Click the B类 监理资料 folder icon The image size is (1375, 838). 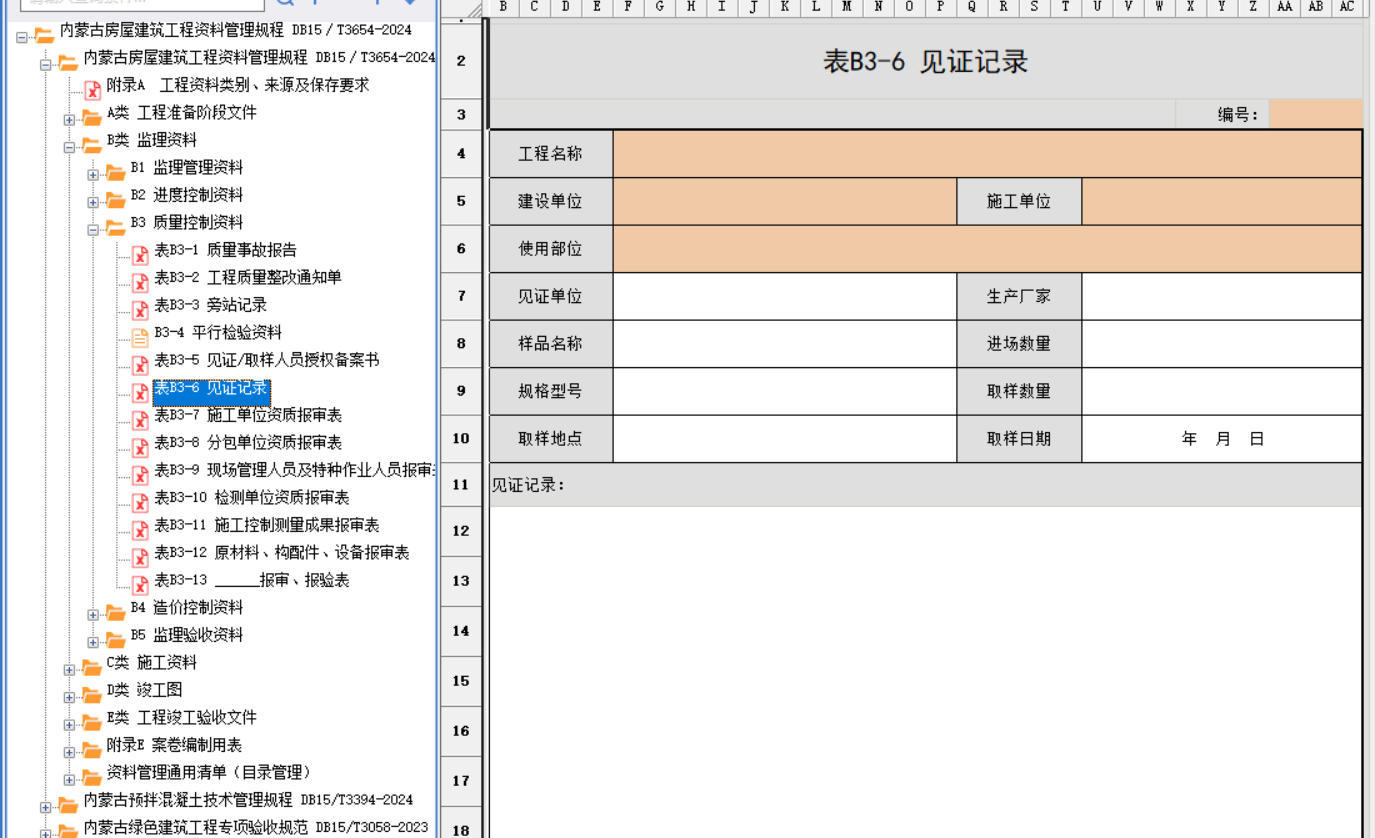(92, 142)
